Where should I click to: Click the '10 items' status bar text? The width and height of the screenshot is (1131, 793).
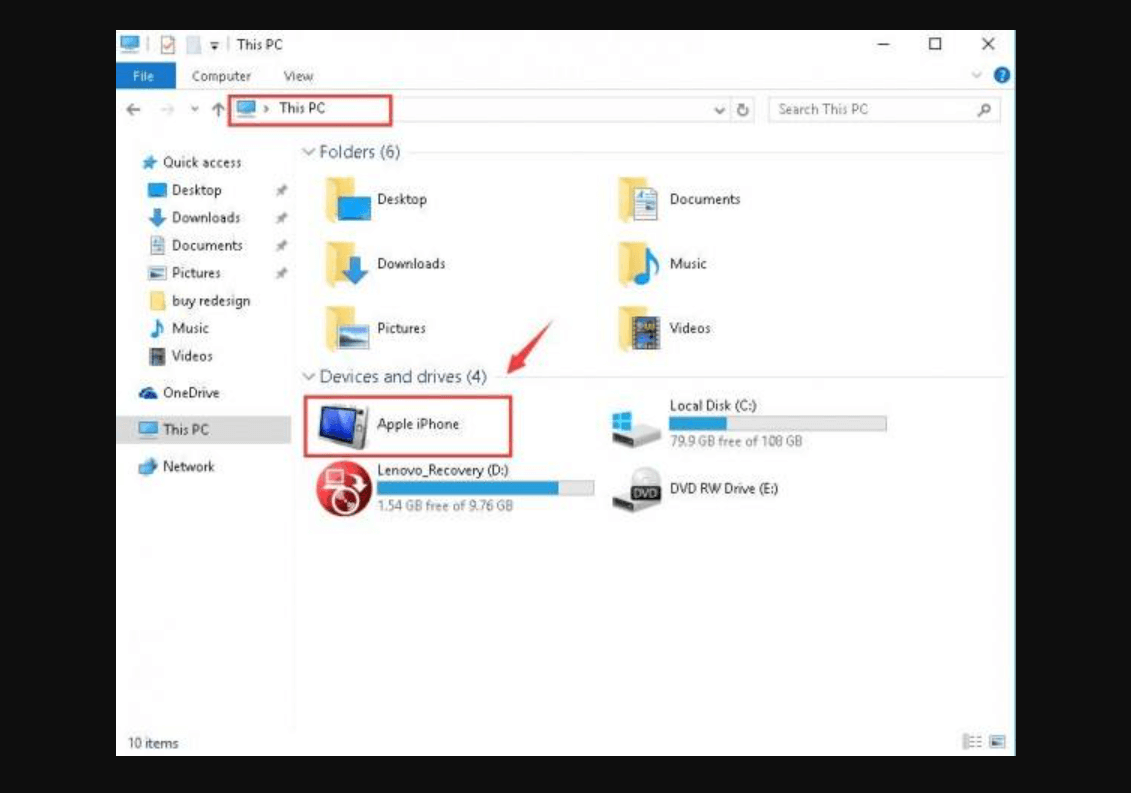tap(153, 743)
